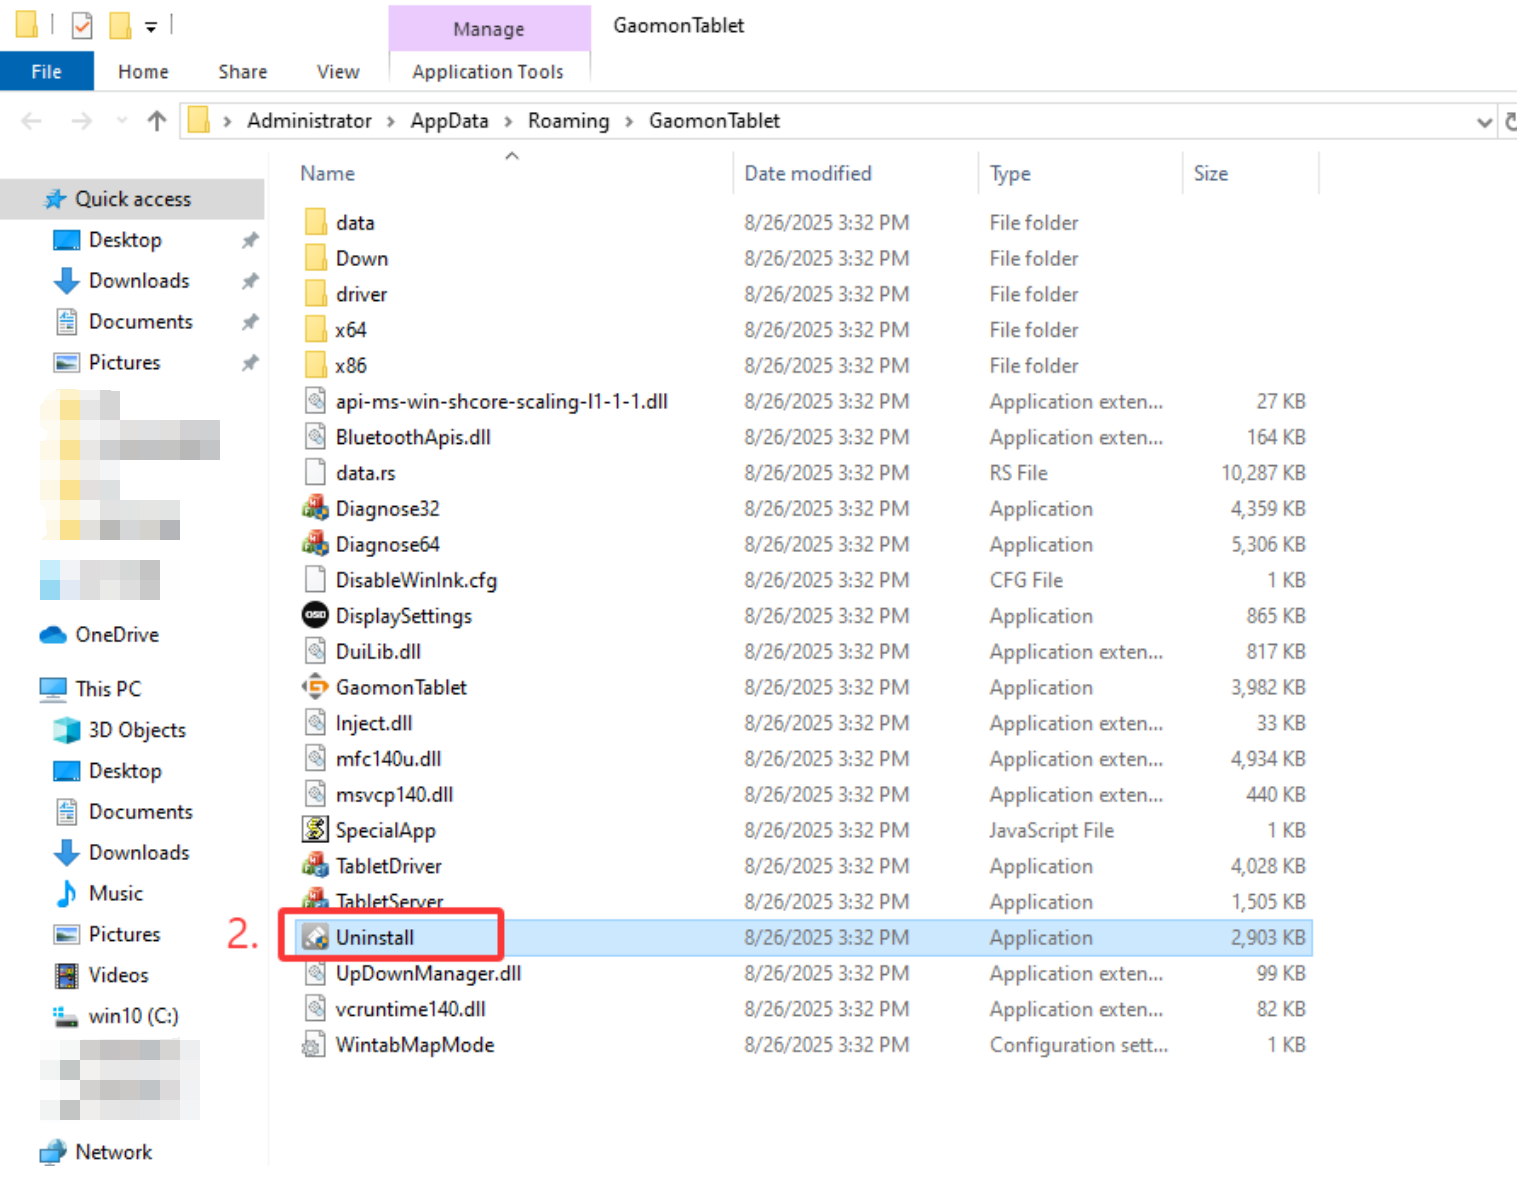
Task: Select the SpecialApp JavaScript file icon
Action: 315,830
